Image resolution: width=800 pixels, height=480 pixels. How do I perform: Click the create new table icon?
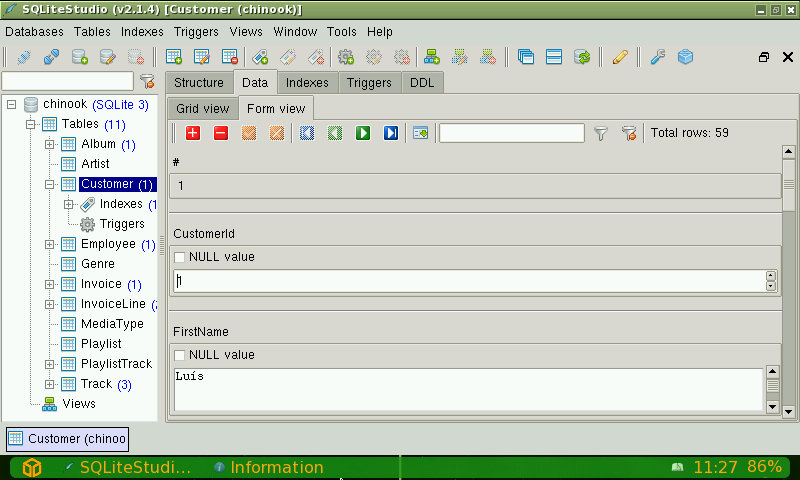point(174,57)
